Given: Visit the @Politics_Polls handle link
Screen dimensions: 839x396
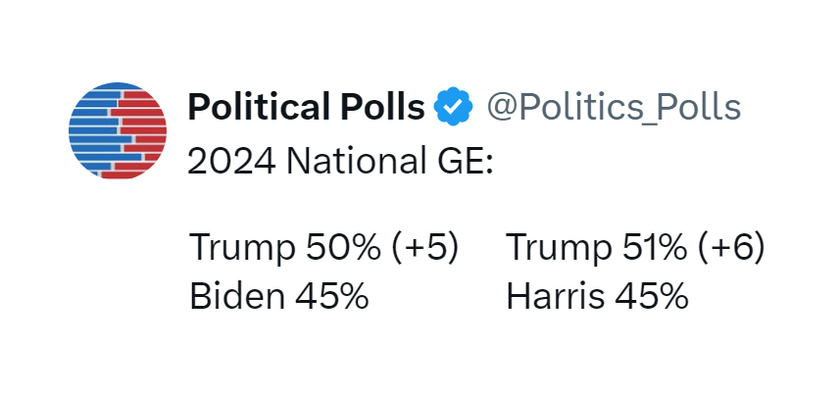Looking at the screenshot, I should click(x=614, y=108).
